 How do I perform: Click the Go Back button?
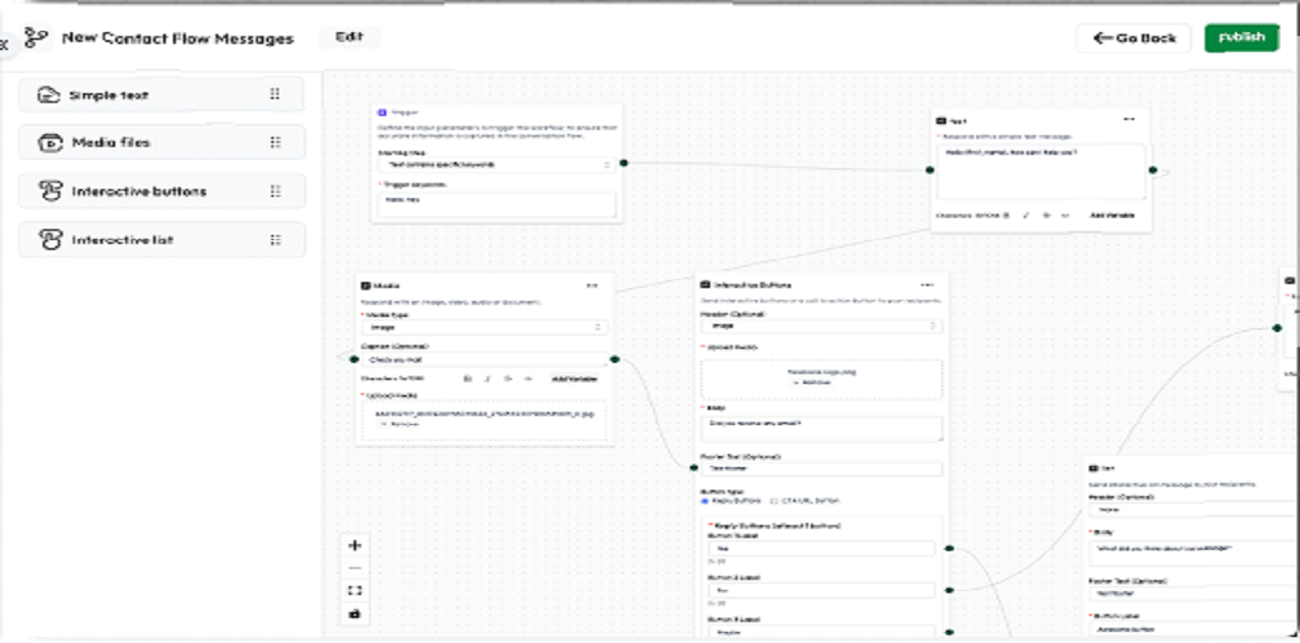point(1134,38)
